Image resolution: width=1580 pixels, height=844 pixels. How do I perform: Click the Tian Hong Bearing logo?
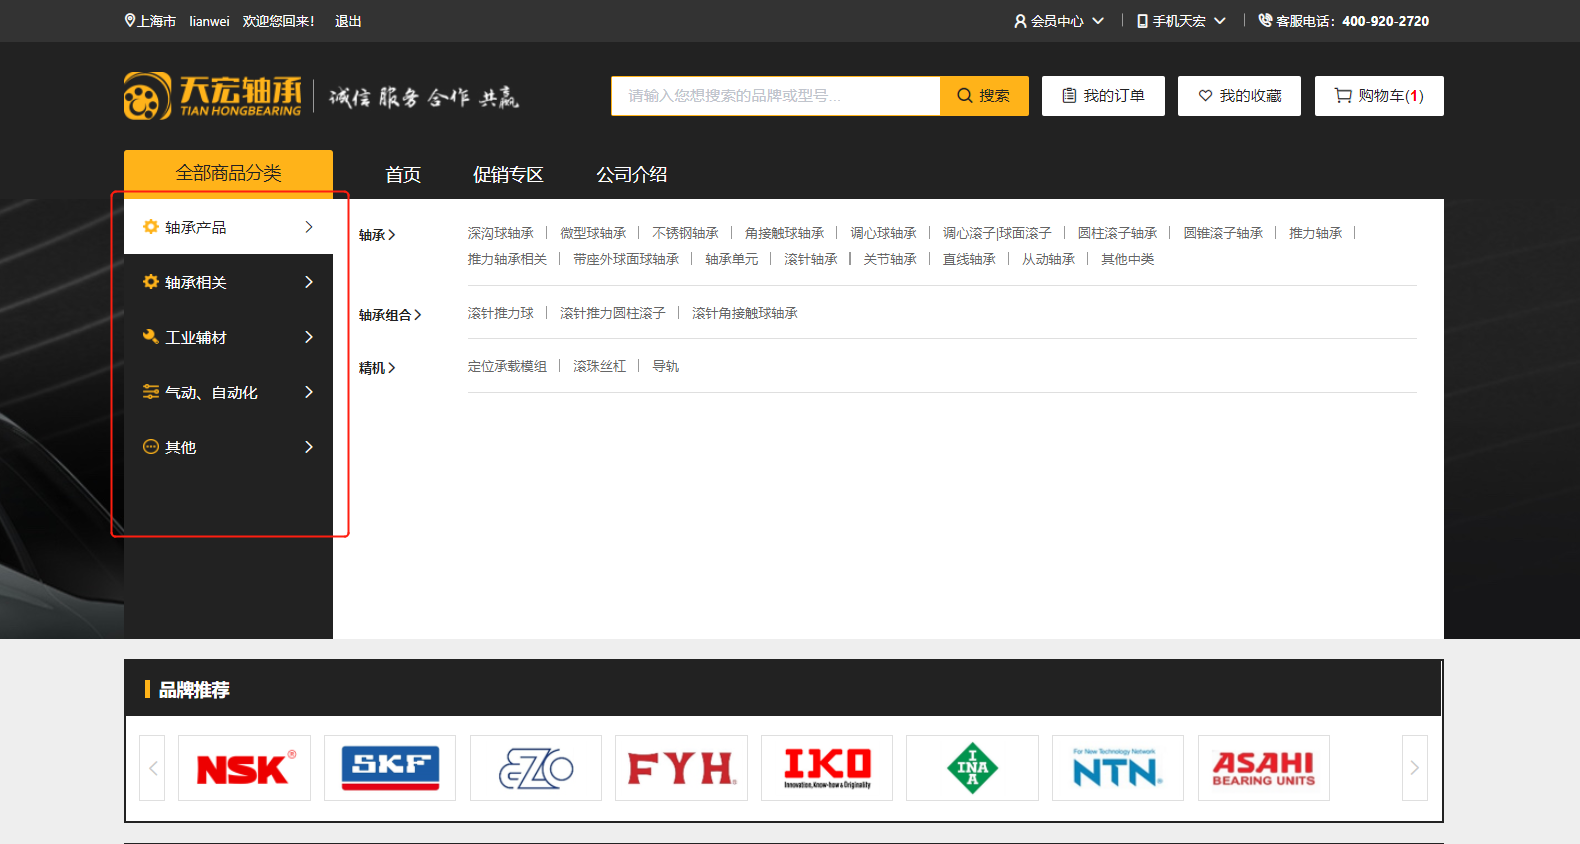click(213, 96)
